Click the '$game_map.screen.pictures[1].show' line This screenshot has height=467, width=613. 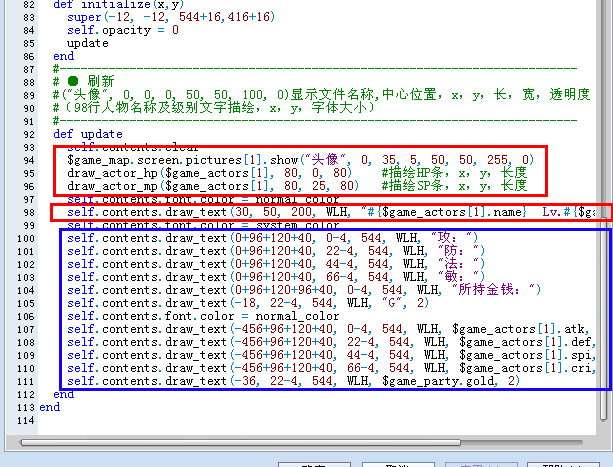click(x=300, y=160)
